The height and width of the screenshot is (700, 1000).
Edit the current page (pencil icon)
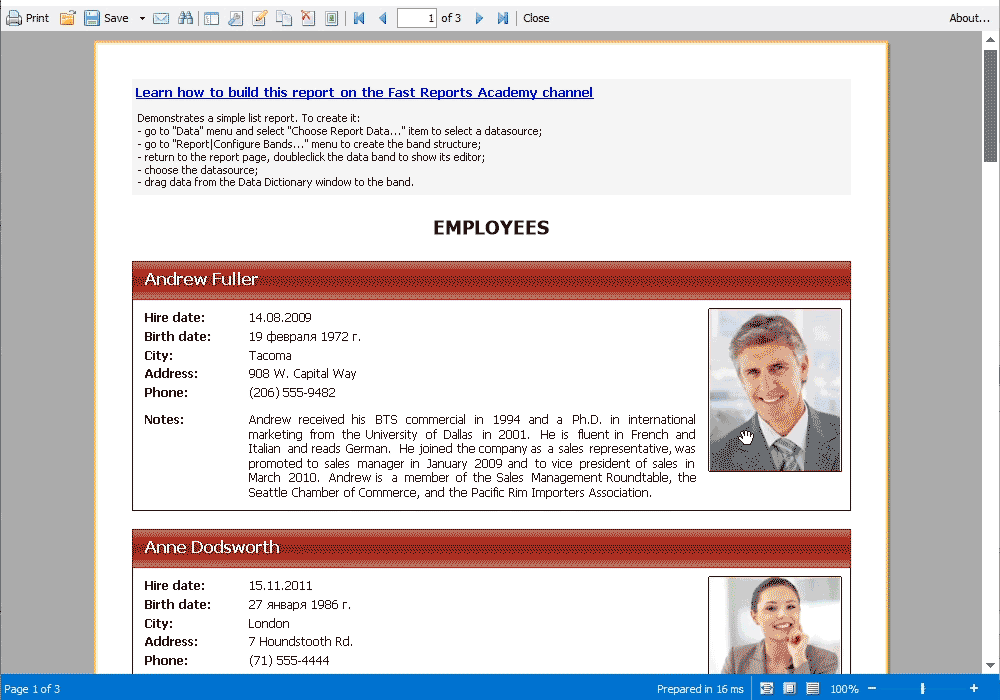coord(260,18)
